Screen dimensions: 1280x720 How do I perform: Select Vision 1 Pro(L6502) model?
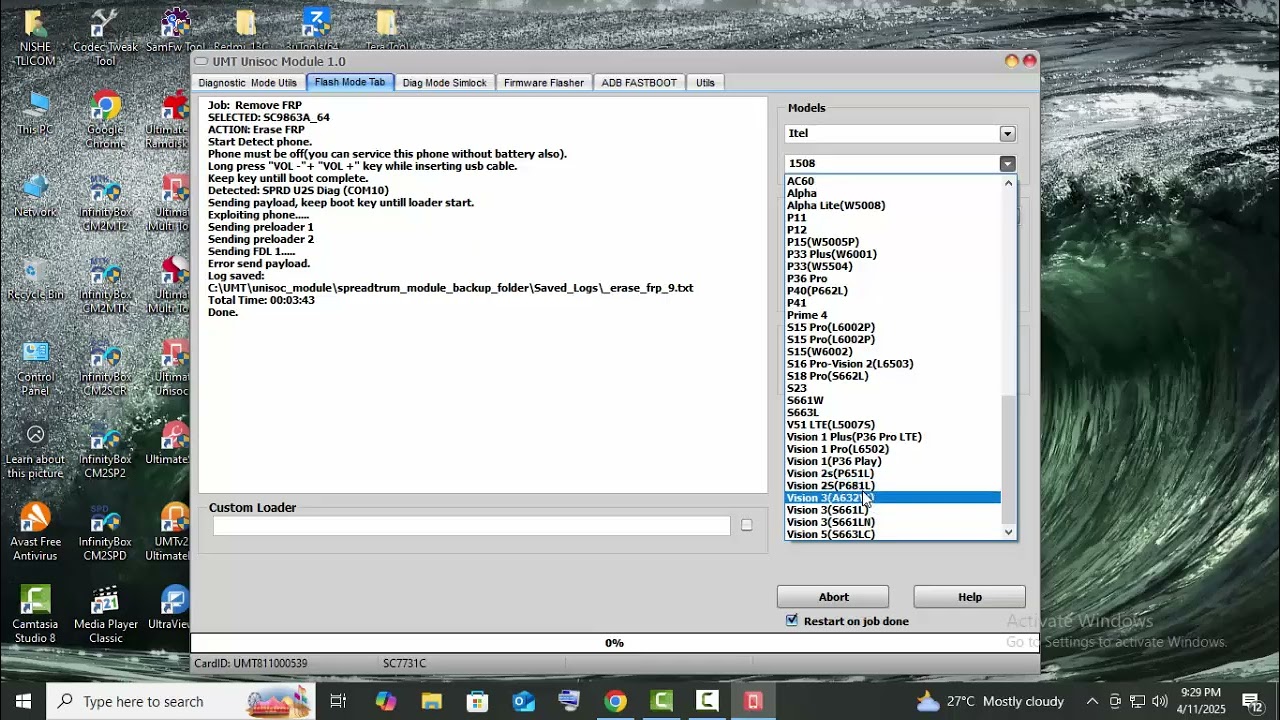(838, 449)
